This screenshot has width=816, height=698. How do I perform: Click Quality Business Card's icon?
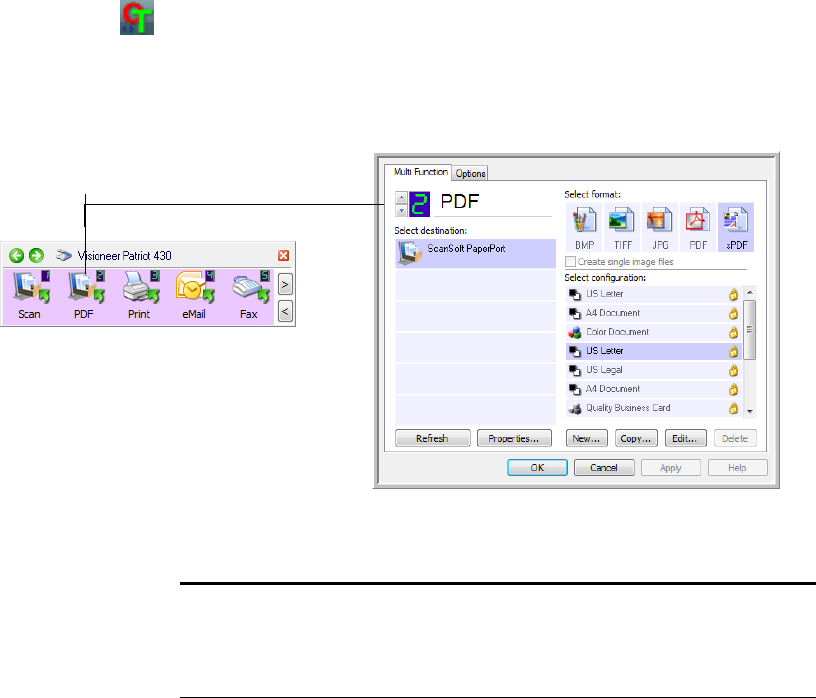point(575,409)
